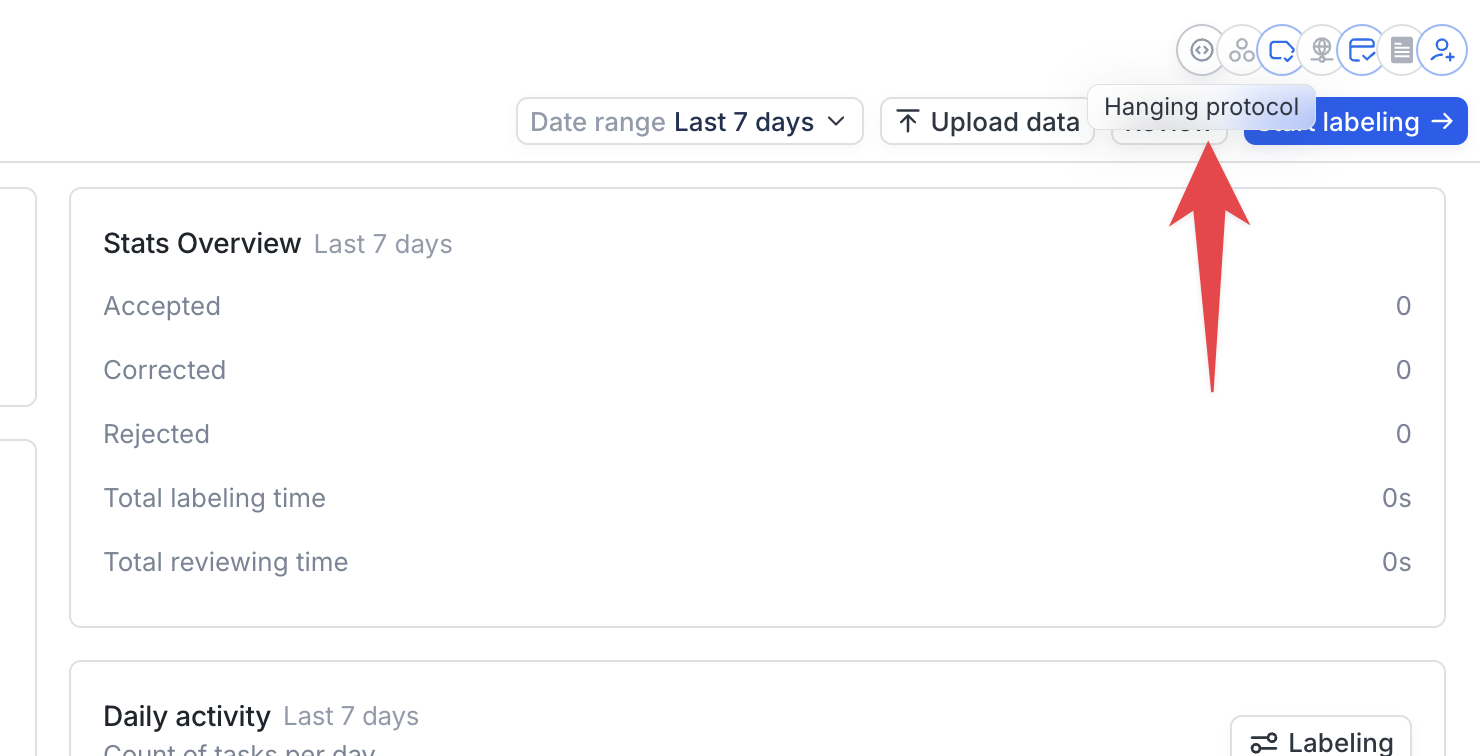This screenshot has height=756, width=1480.
Task: Click the Upload data button
Action: coord(987,121)
